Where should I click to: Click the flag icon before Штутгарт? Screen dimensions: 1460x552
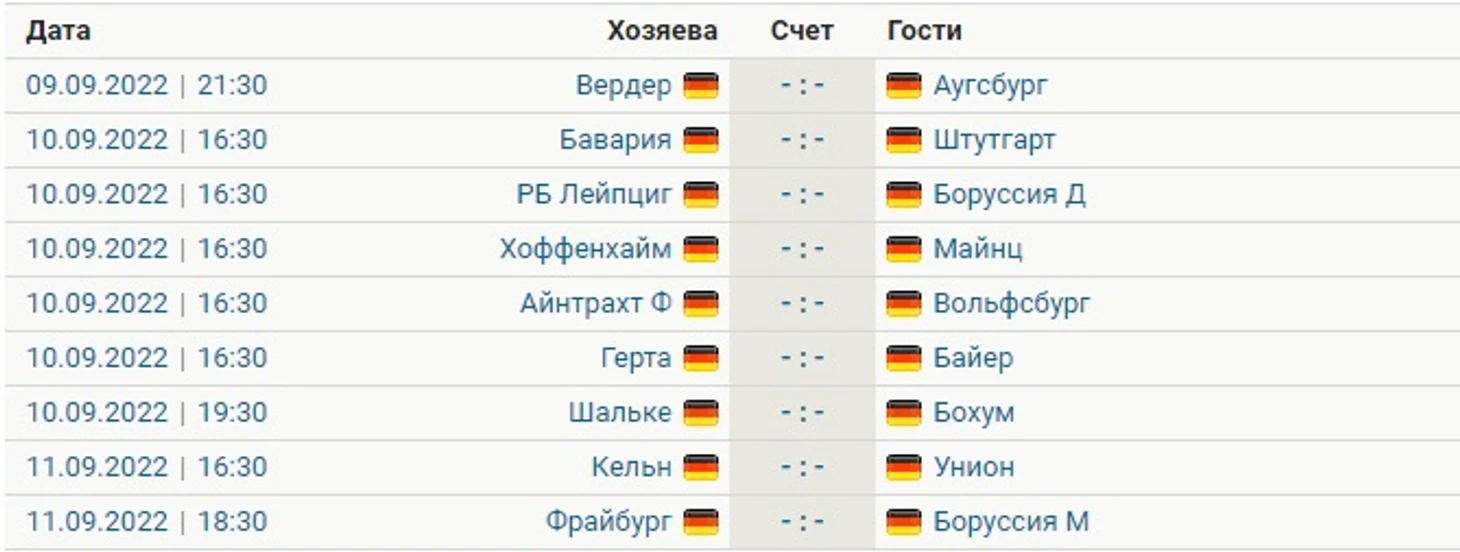tap(904, 140)
